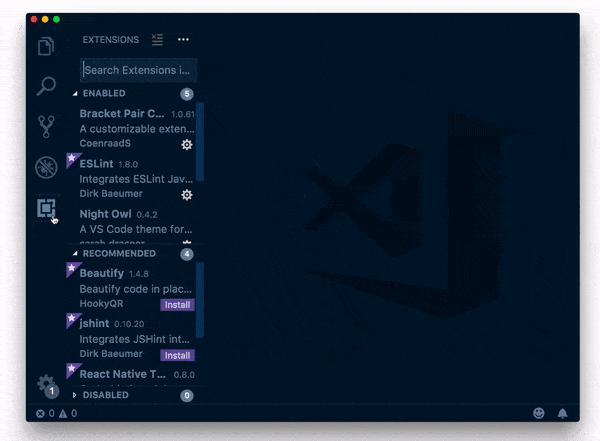This screenshot has width=600, height=441.
Task: Collapse the ENABLED section
Action: click(x=75, y=93)
